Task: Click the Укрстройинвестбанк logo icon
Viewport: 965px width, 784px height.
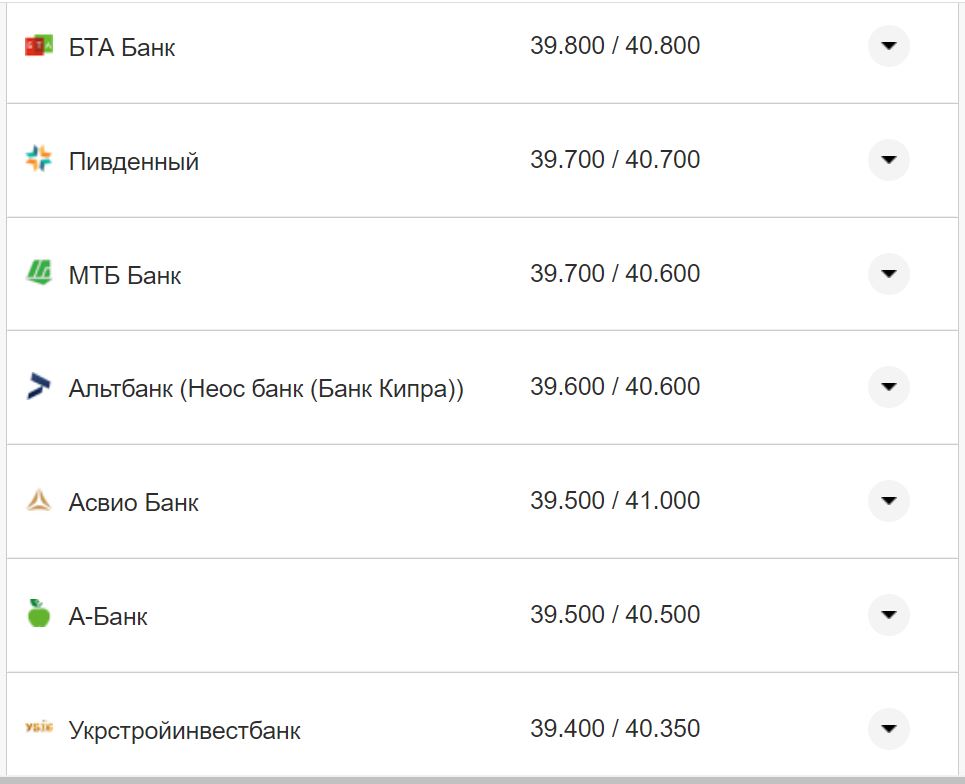Action: 38,728
